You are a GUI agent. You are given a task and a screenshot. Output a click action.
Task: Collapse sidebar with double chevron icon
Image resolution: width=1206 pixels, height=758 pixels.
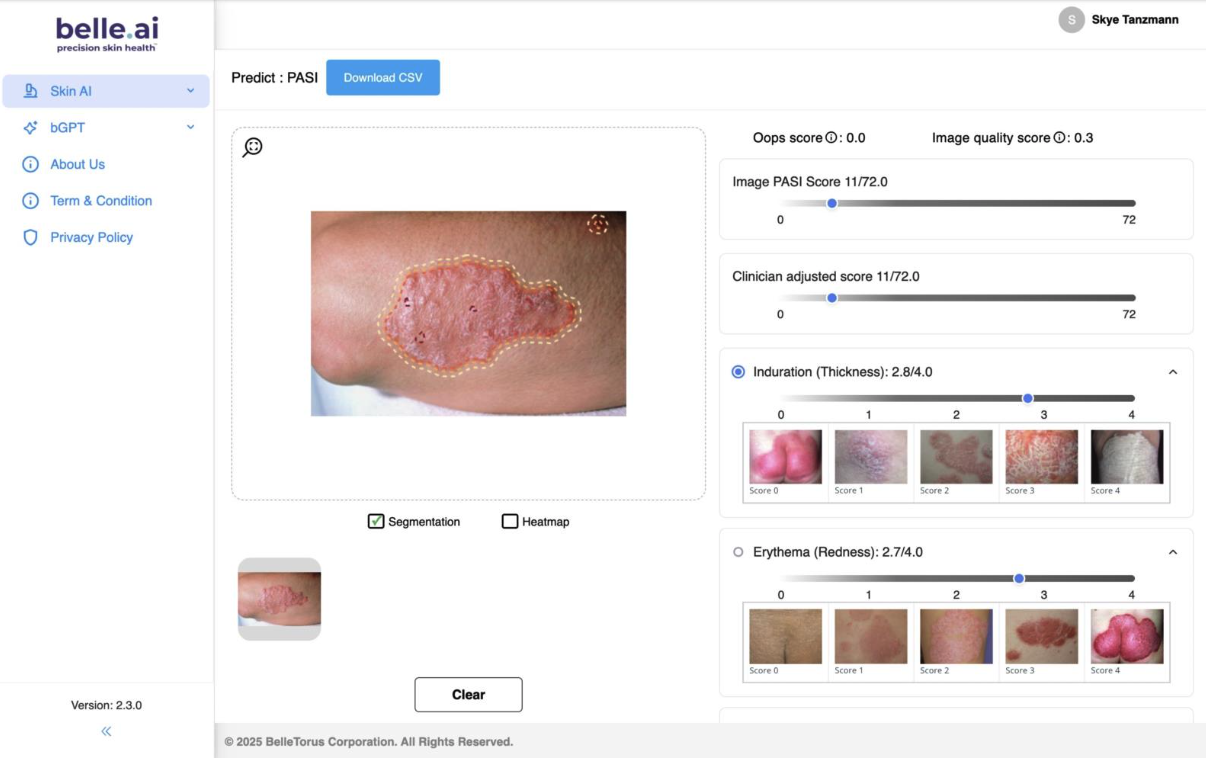tap(106, 731)
